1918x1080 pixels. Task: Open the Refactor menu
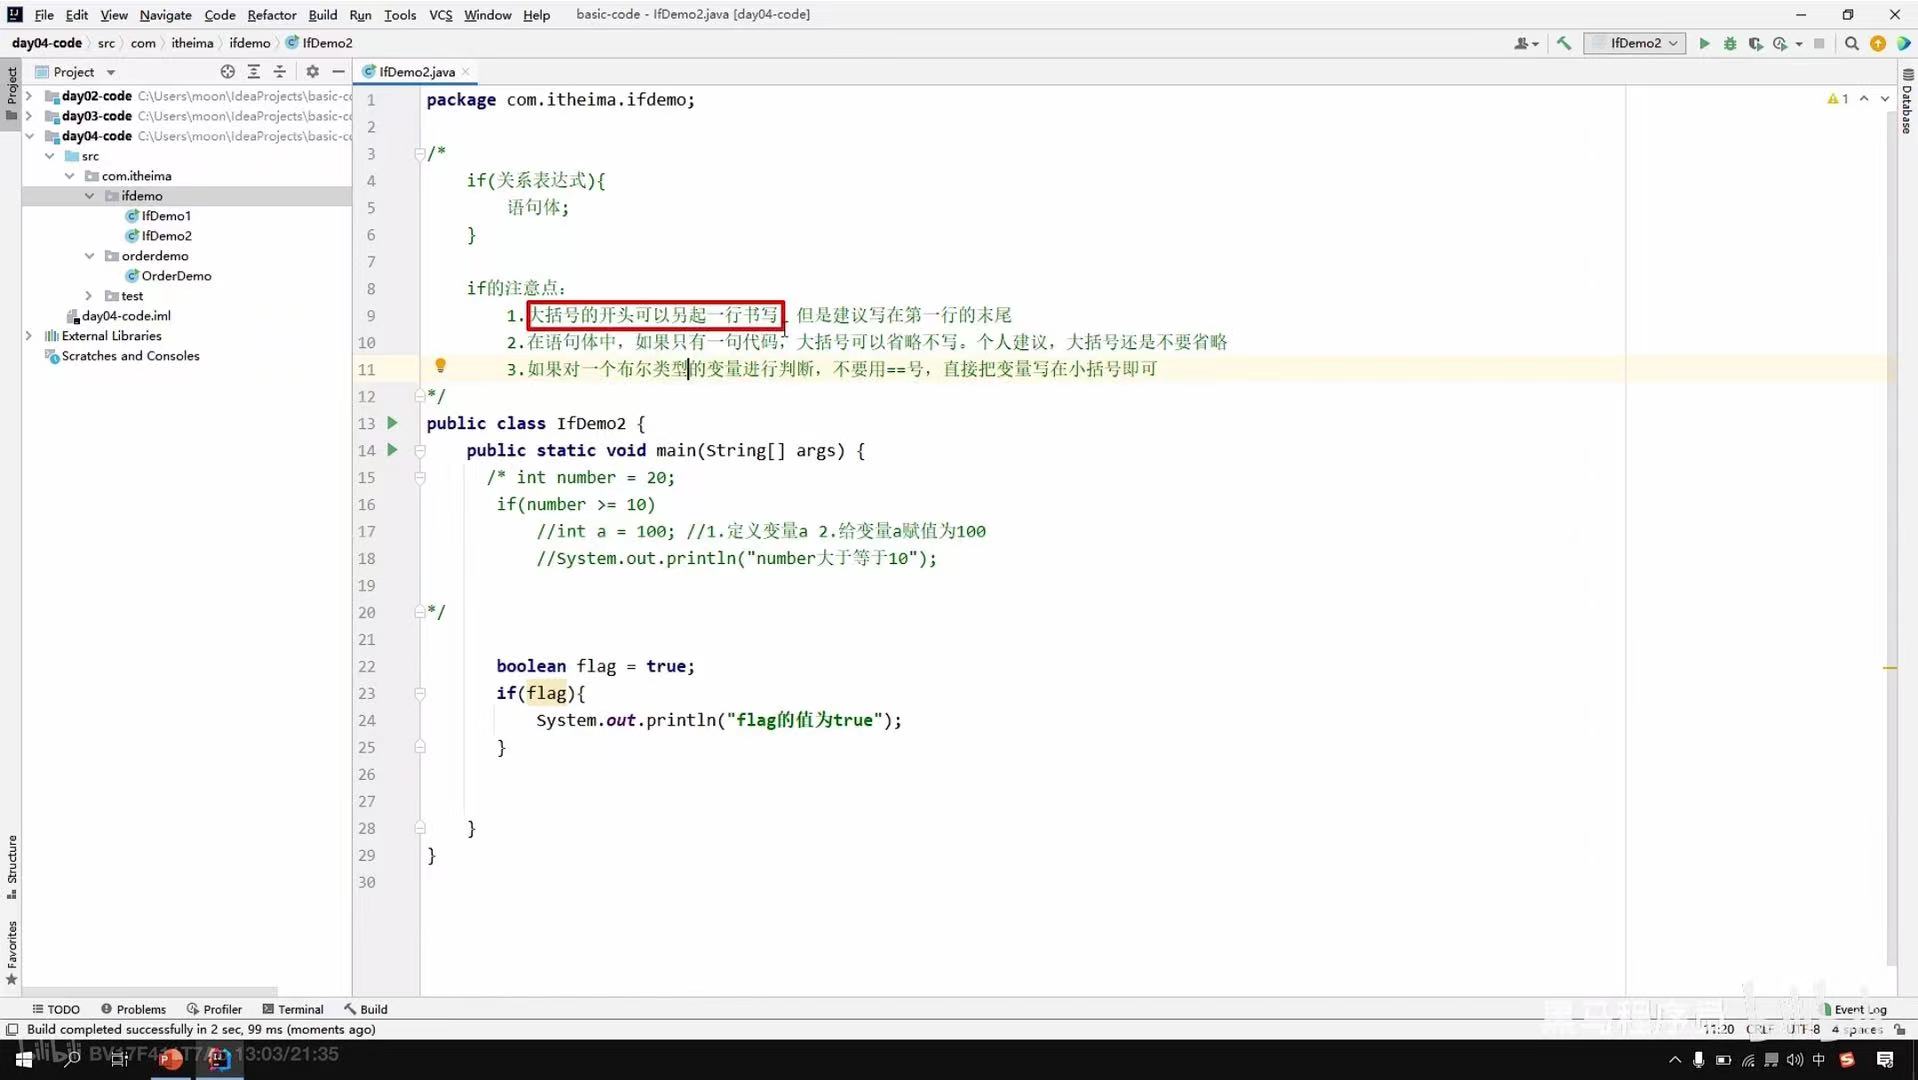[271, 15]
